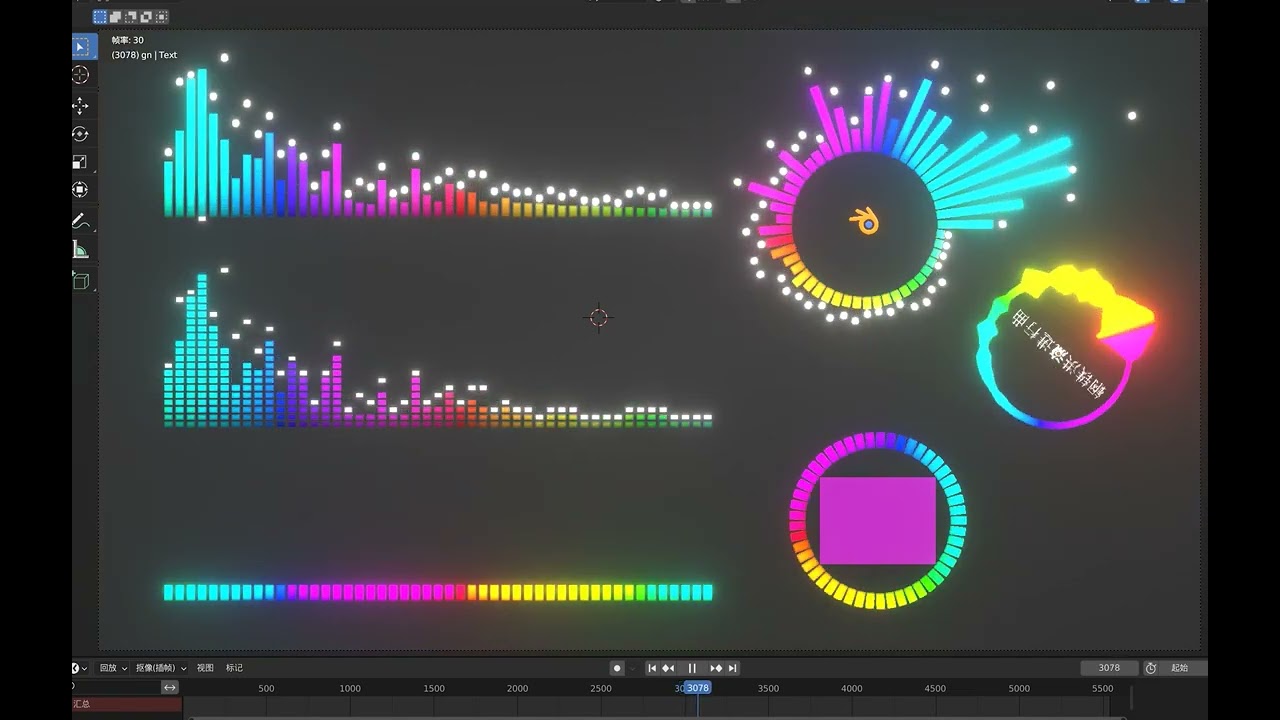Image resolution: width=1280 pixels, height=720 pixels.
Task: Jump to the start frame
Action: click(x=652, y=668)
